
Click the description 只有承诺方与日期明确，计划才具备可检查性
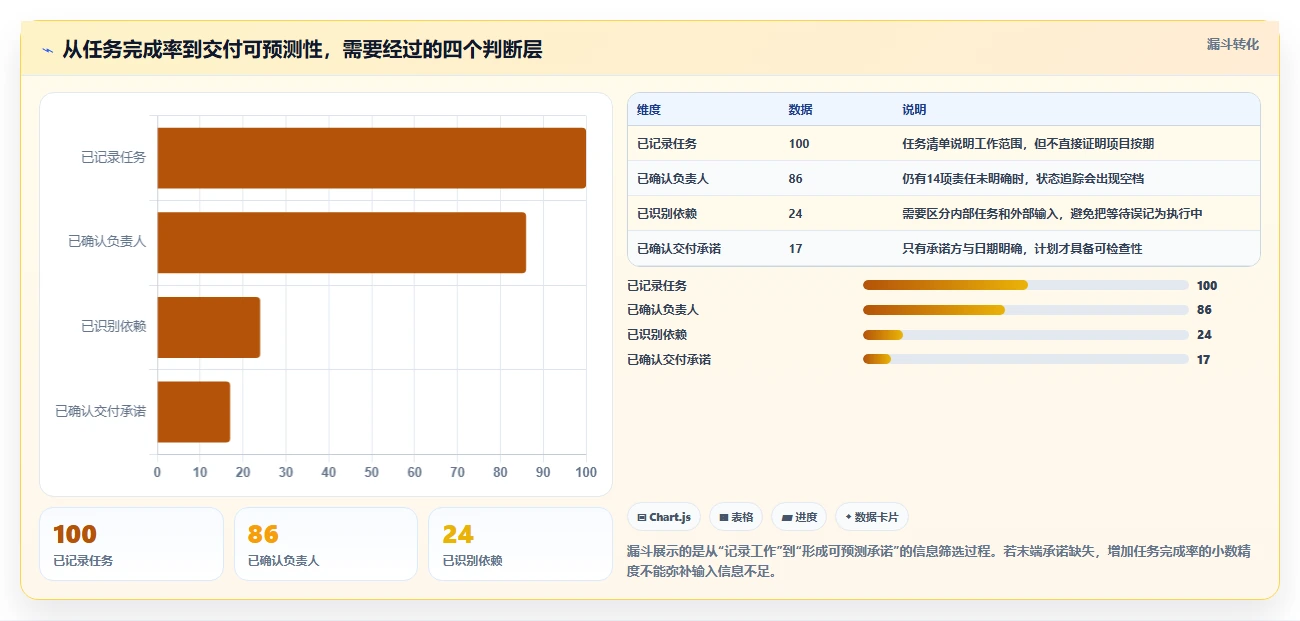coord(1022,249)
